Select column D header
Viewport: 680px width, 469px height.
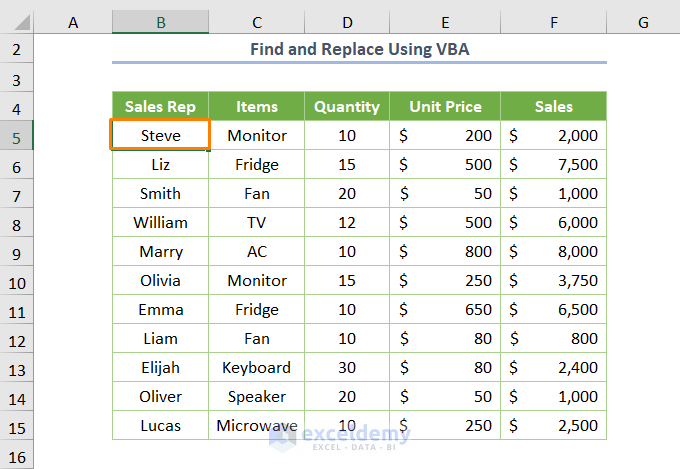click(x=347, y=22)
